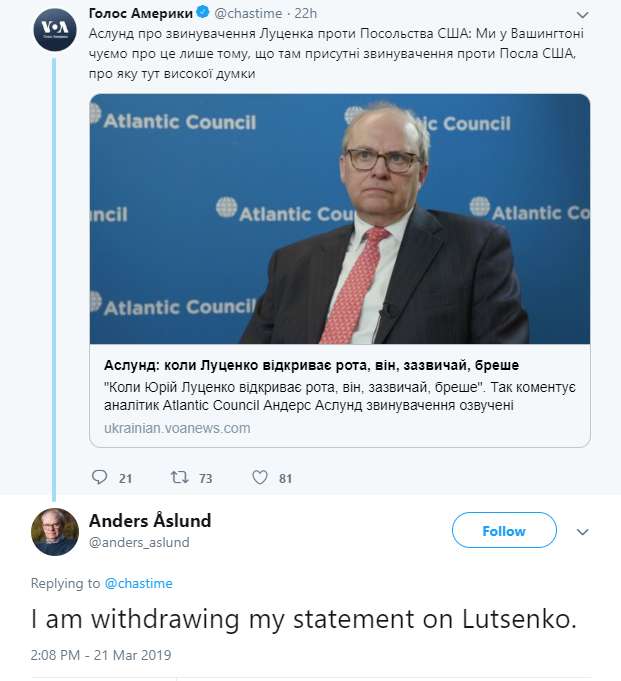Open the VOA profile avatar
Image resolution: width=621 pixels, height=681 pixels.
pyautogui.click(x=55, y=29)
